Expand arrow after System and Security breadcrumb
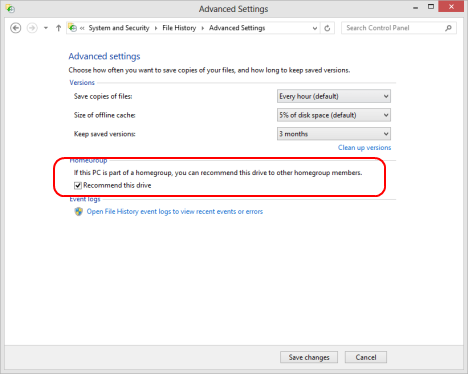 (156, 28)
